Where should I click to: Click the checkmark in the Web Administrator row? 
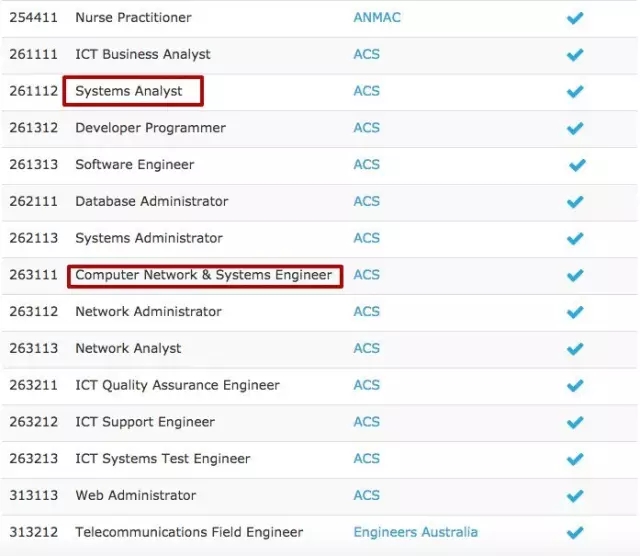(575, 496)
